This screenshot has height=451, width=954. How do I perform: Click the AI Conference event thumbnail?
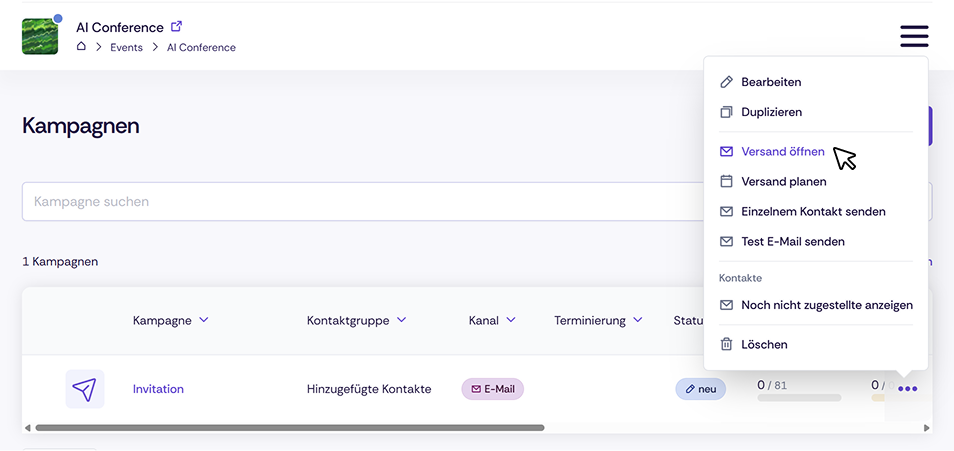[40, 37]
